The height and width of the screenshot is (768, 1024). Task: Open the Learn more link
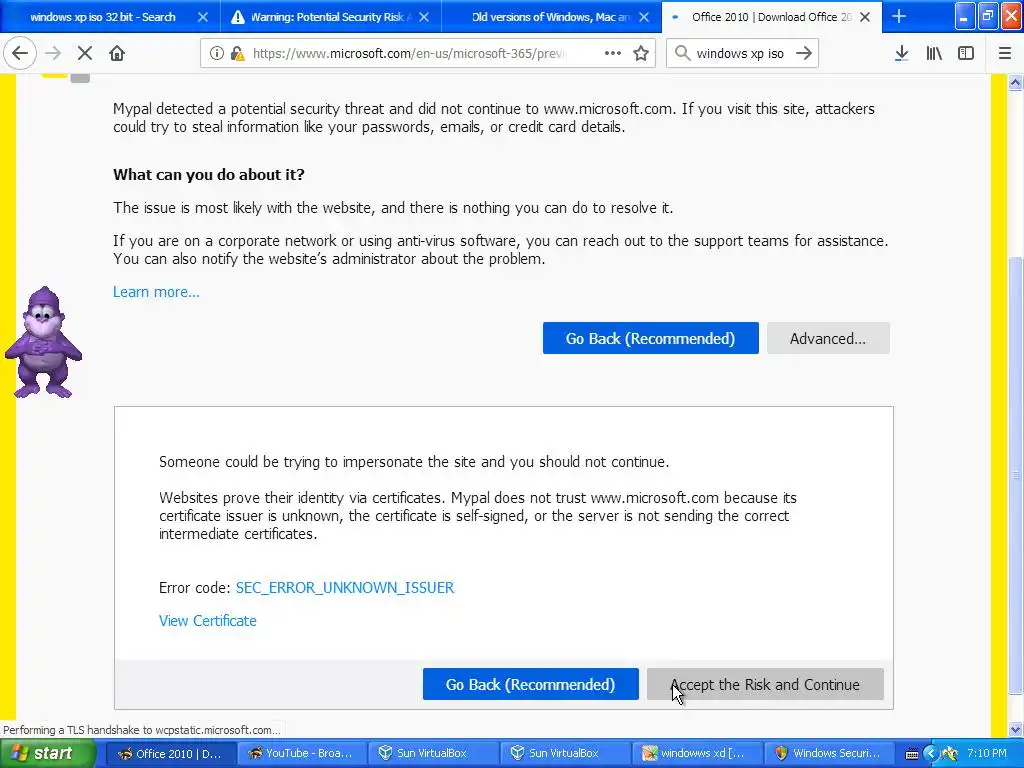[156, 292]
